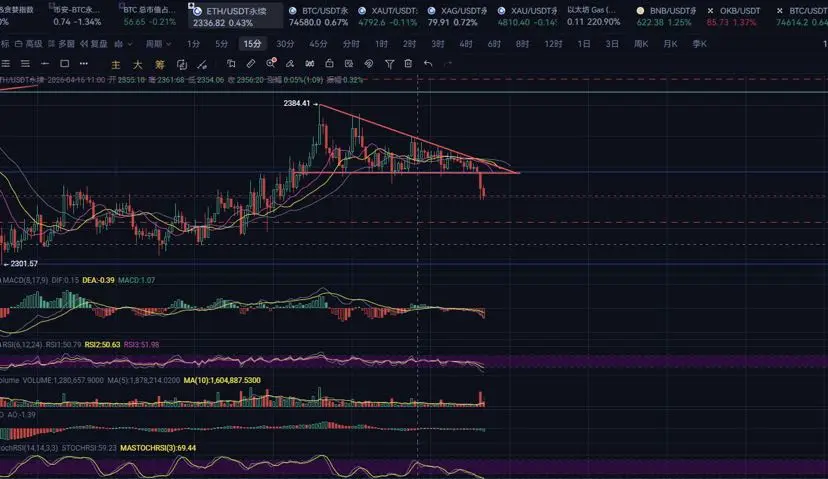This screenshot has width=828, height=479.
Task: Switch to the 4时 timeframe
Action: coord(466,44)
